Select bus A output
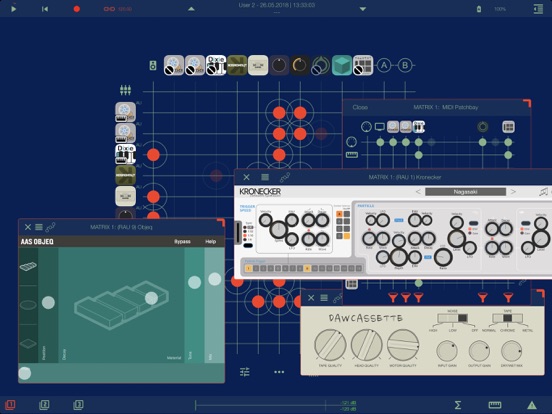552x414 pixels. [x=384, y=65]
